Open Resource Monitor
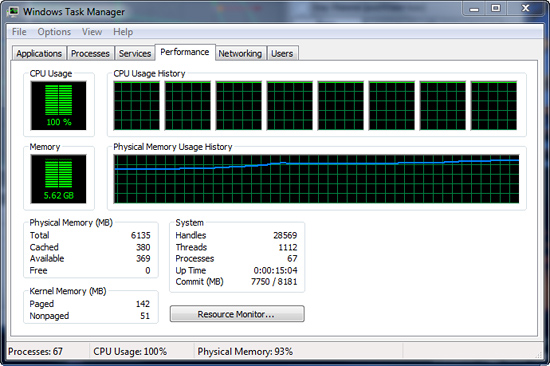Viewport: 550px width, 366px height. (x=237, y=314)
